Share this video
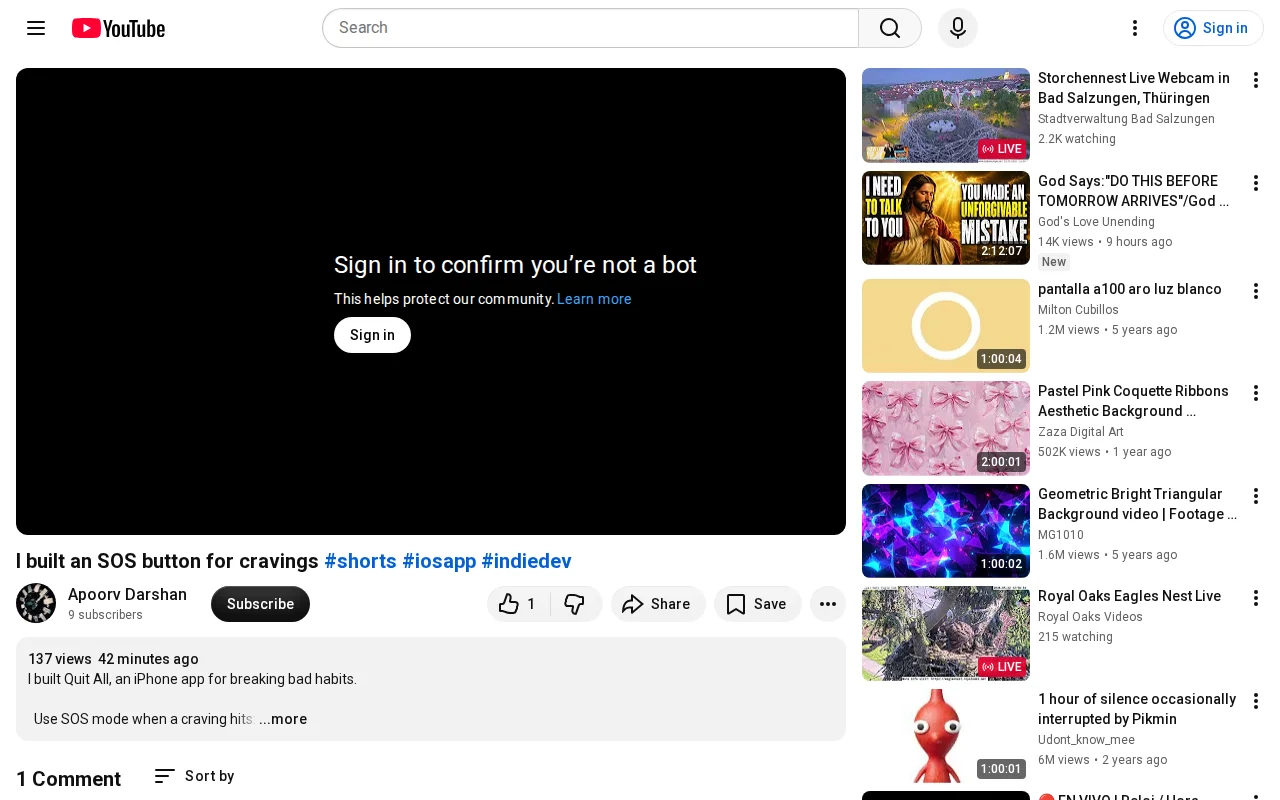Image resolution: width=1280 pixels, height=800 pixels. coord(658,604)
